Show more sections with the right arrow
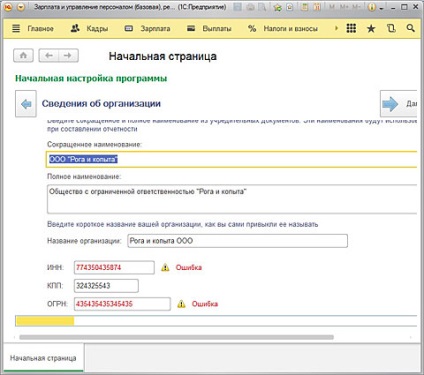Screen dimensions: 424x375 pyautogui.click(x=336, y=28)
